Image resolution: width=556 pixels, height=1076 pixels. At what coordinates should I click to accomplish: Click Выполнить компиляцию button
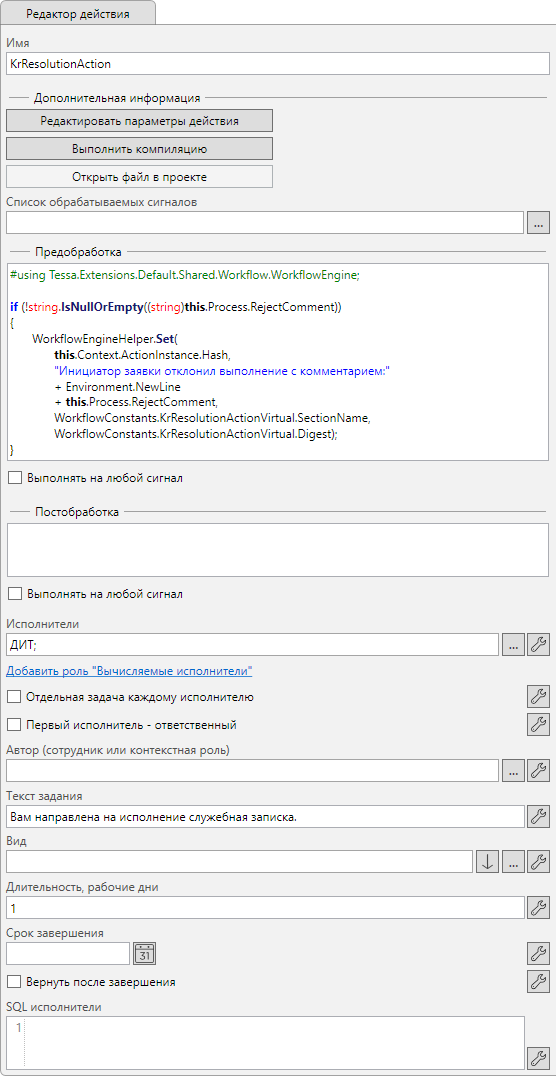tap(139, 148)
